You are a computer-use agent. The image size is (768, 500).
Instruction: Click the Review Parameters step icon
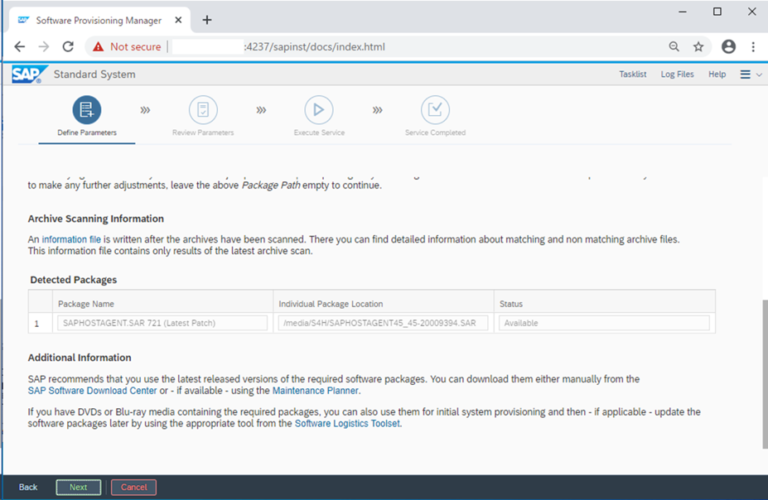click(x=203, y=109)
